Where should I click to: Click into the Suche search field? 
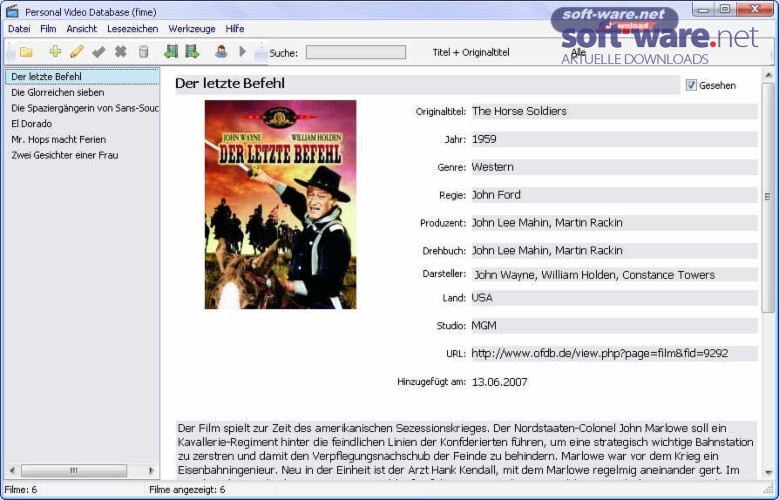(x=356, y=52)
